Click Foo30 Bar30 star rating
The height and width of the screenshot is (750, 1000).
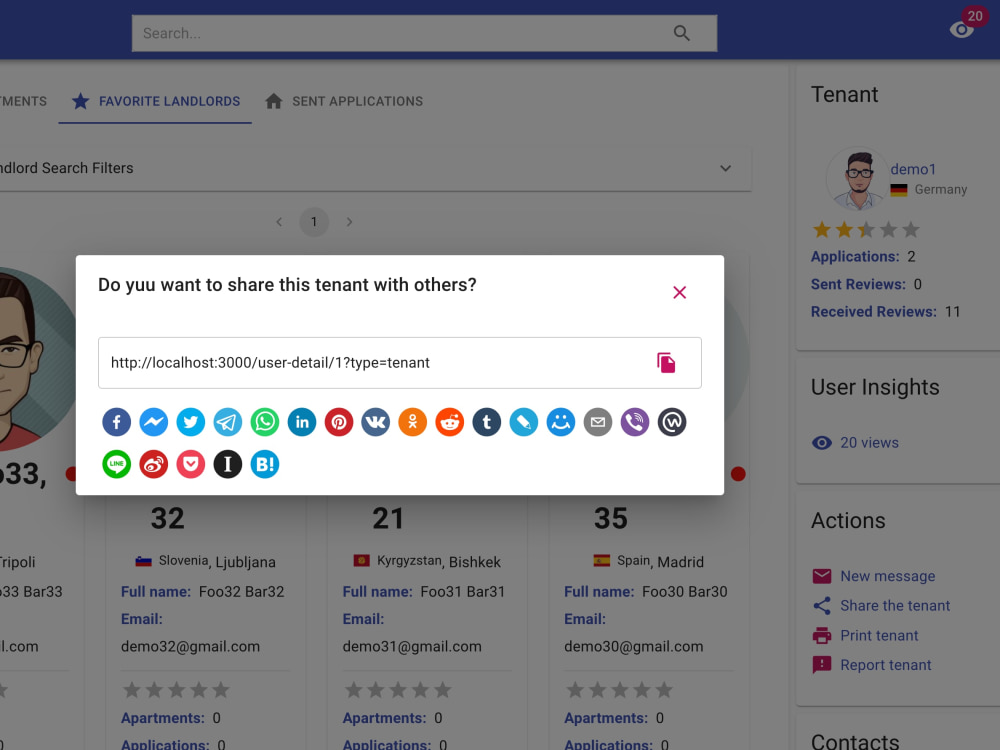click(619, 689)
